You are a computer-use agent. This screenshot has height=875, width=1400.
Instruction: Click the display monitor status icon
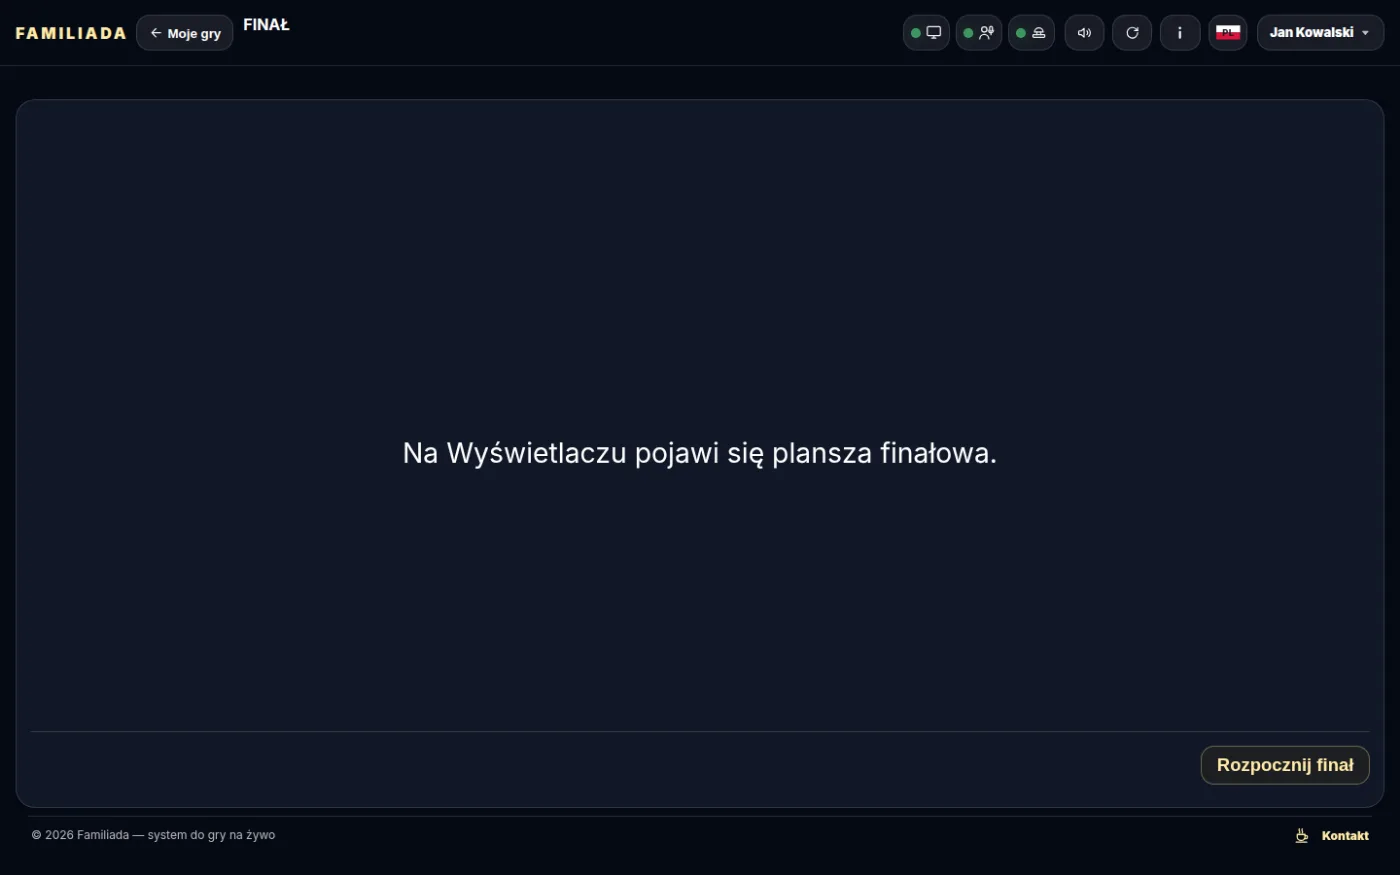tap(927, 33)
